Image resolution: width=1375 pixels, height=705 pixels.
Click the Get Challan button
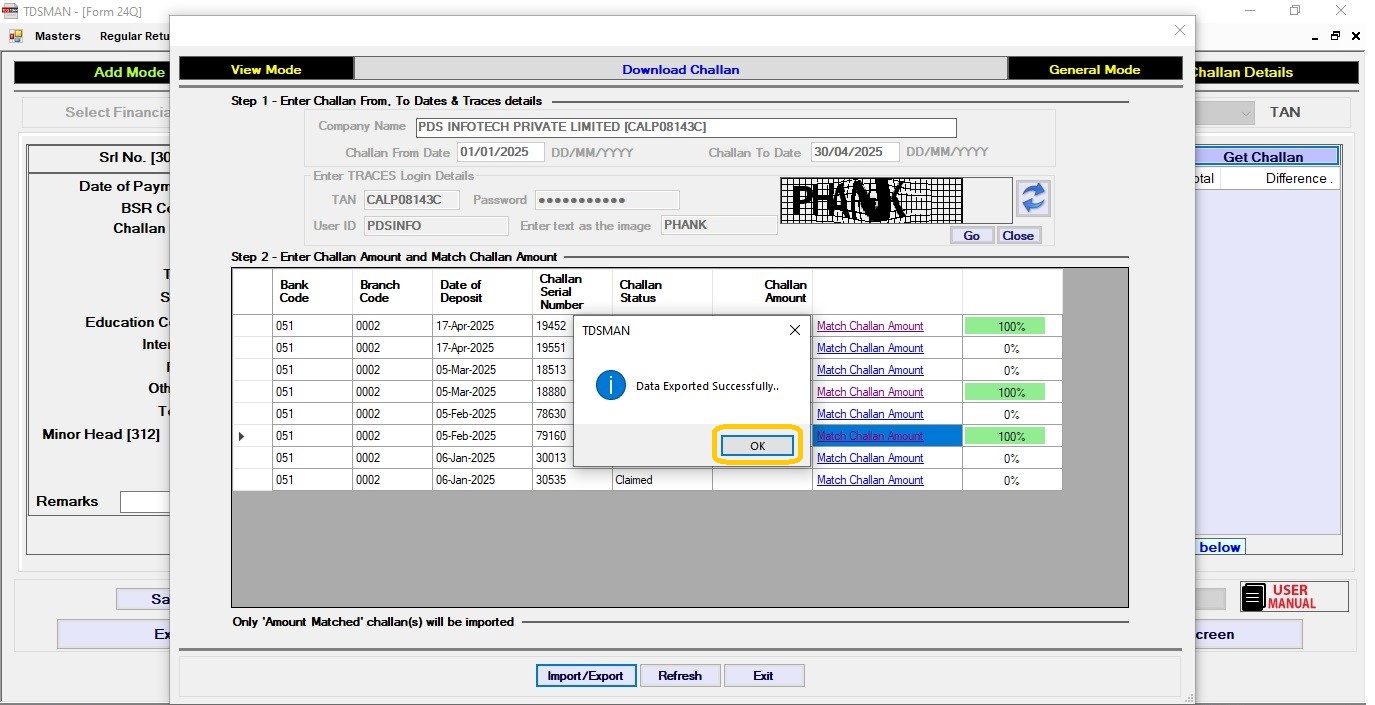tap(1263, 157)
